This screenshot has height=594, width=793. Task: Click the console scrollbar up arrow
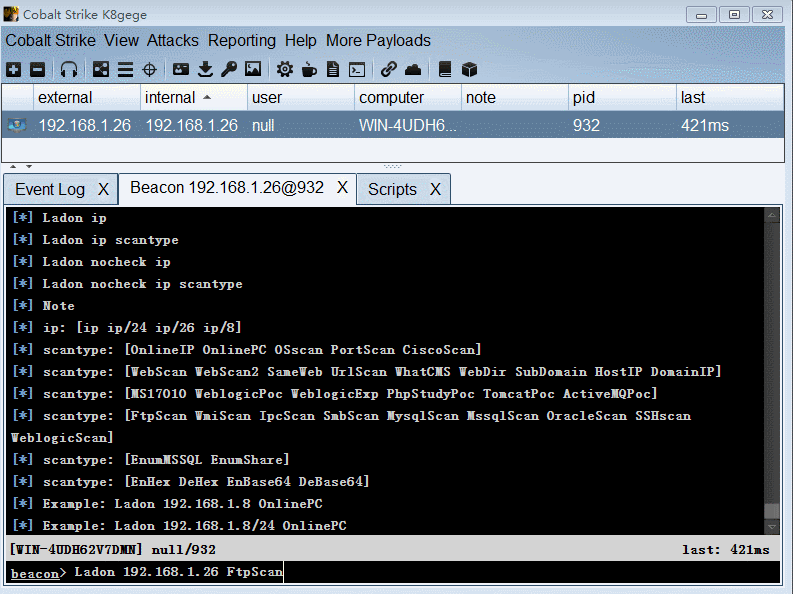click(x=772, y=215)
